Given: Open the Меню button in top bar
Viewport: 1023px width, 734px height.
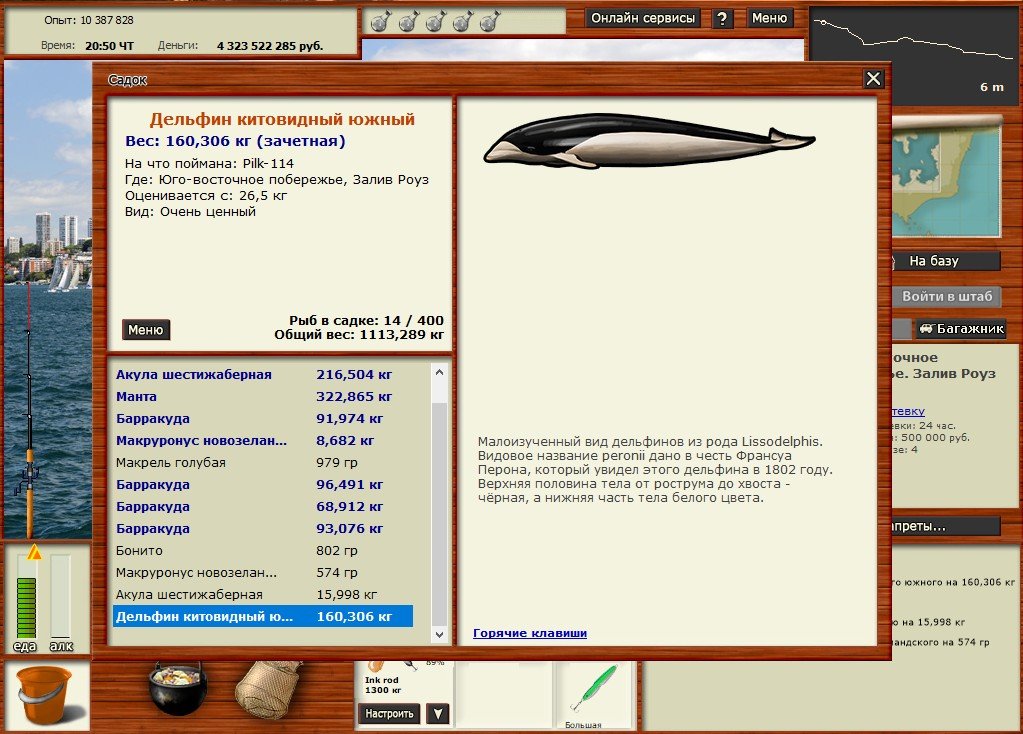Looking at the screenshot, I should [x=769, y=18].
